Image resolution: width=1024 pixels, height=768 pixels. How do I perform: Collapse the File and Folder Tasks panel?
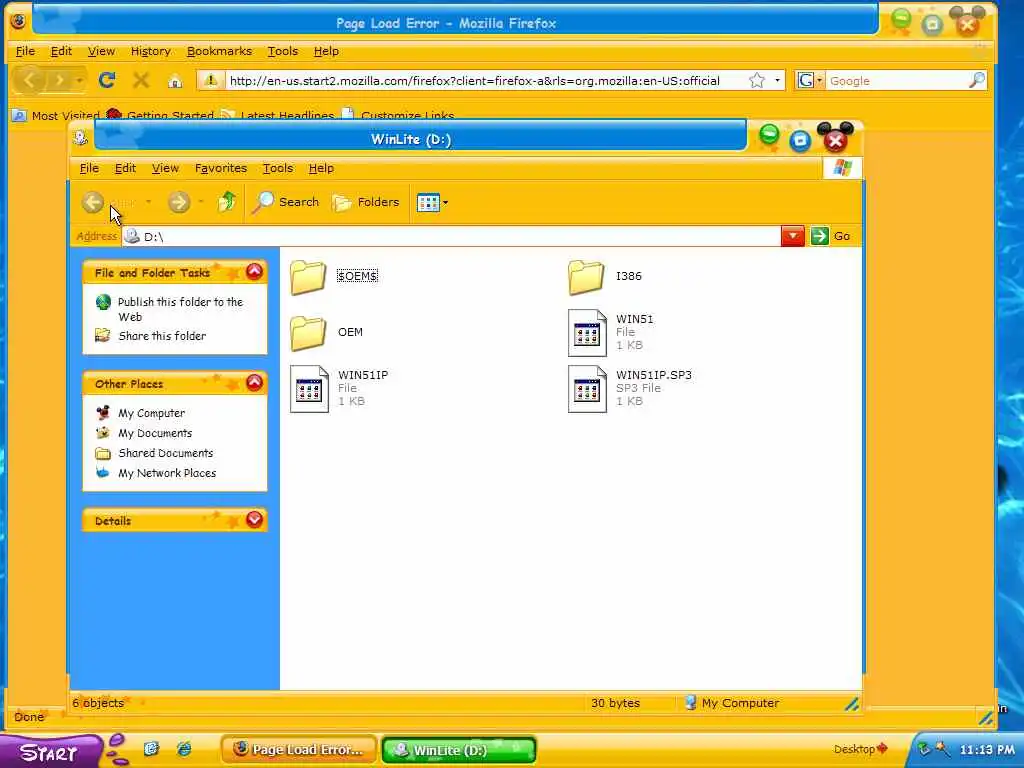click(x=254, y=271)
